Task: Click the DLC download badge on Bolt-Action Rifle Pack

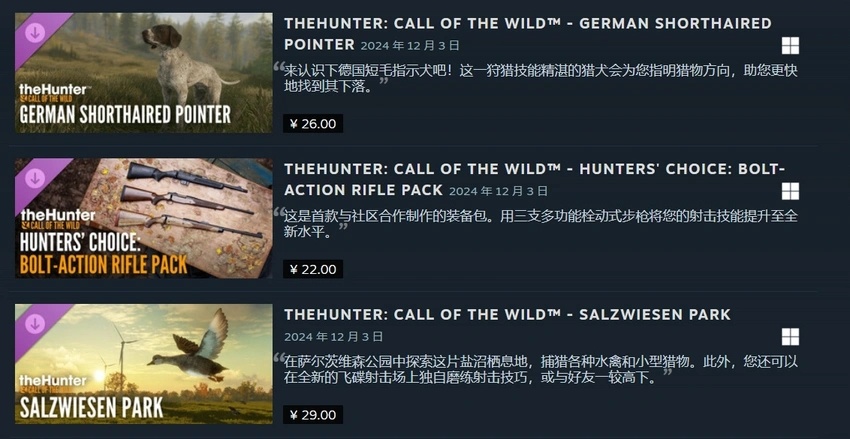Action: tap(35, 178)
